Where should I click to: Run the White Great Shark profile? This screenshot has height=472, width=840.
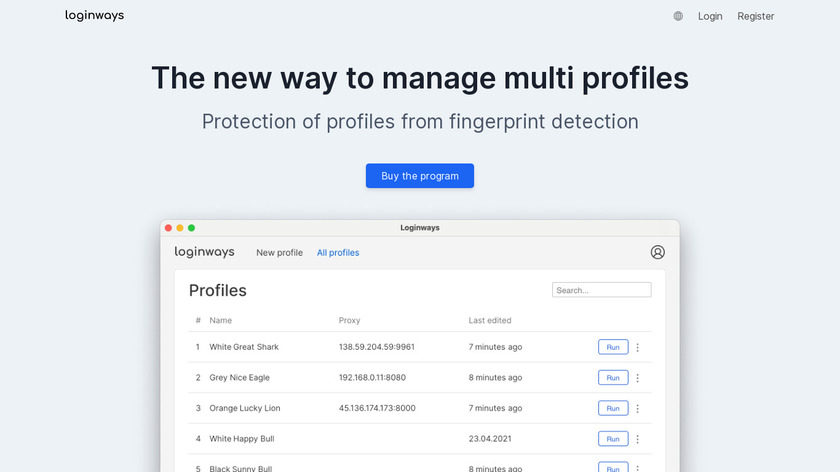coord(613,347)
